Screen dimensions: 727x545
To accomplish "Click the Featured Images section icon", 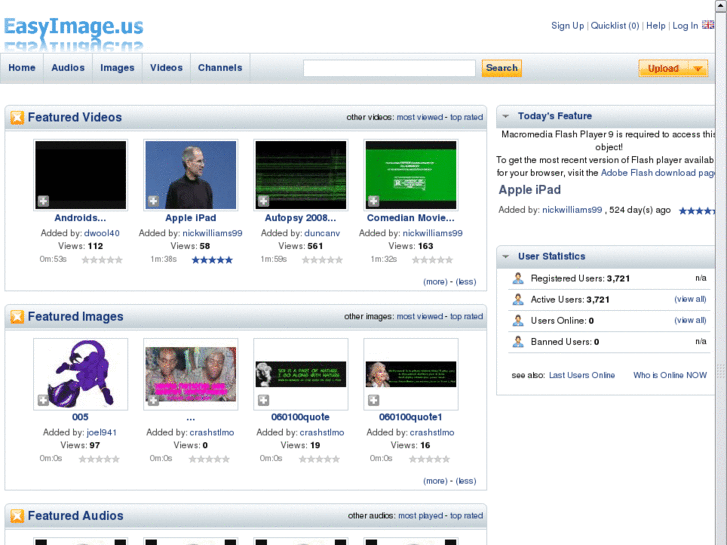I will [x=17, y=317].
